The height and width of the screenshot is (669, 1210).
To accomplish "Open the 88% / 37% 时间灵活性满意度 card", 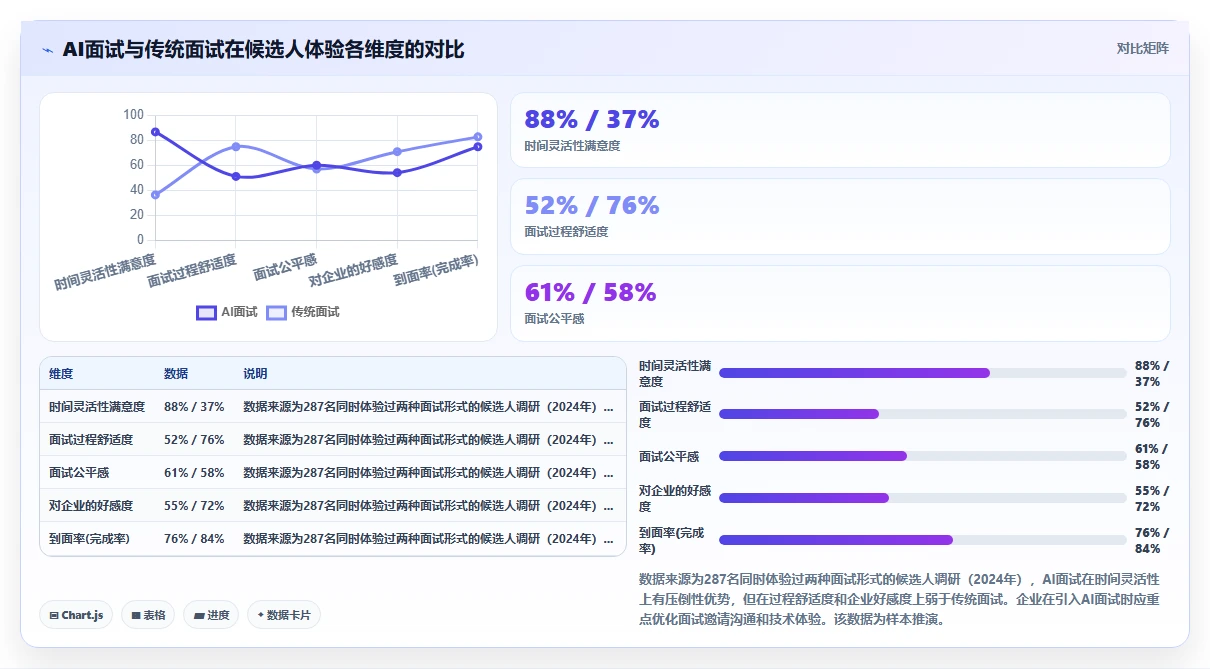I will pyautogui.click(x=840, y=130).
